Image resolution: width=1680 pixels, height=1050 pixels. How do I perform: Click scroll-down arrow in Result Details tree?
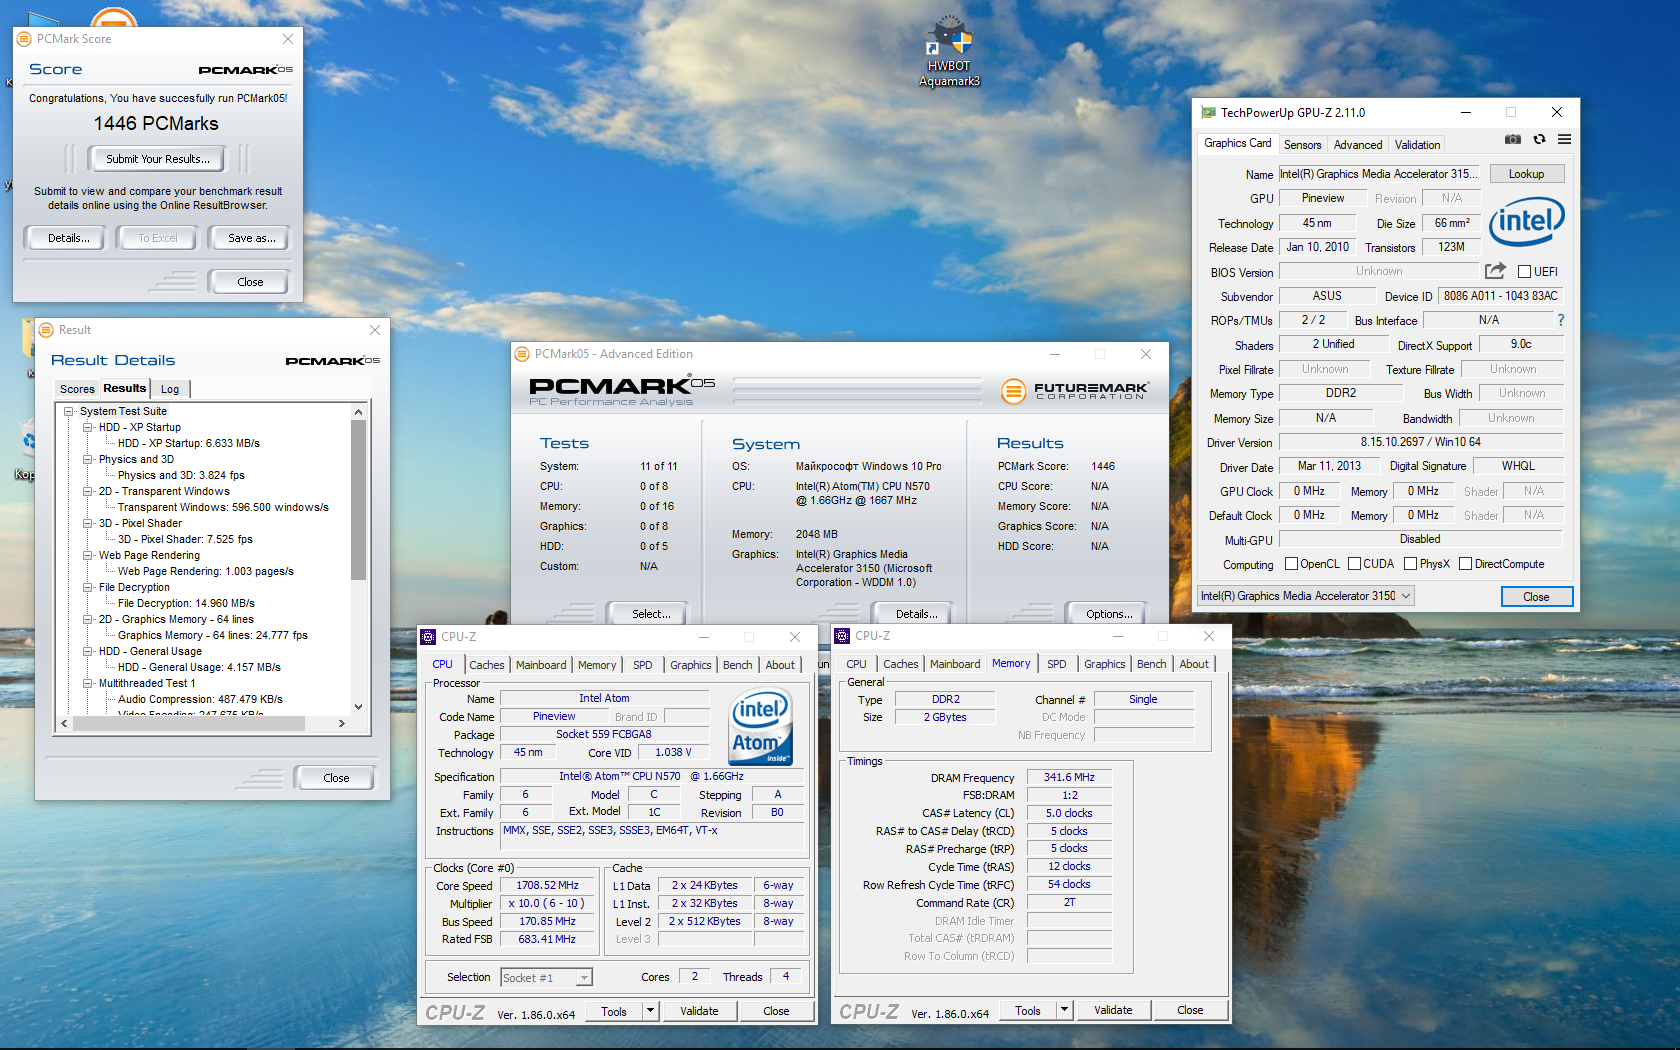[358, 707]
